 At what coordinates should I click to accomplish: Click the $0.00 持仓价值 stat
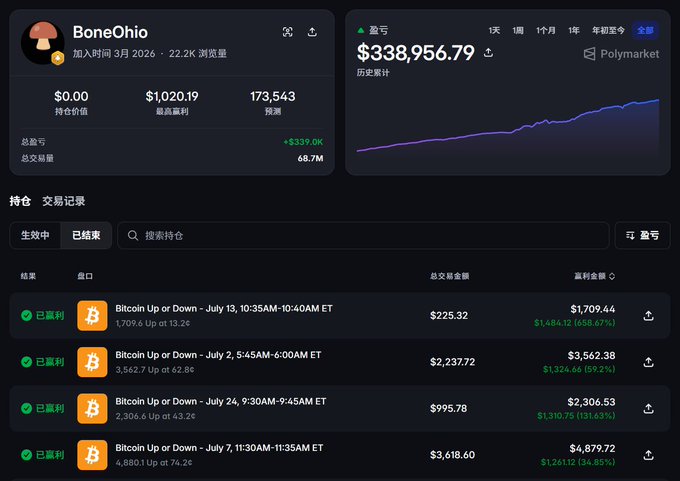pyautogui.click(x=71, y=102)
